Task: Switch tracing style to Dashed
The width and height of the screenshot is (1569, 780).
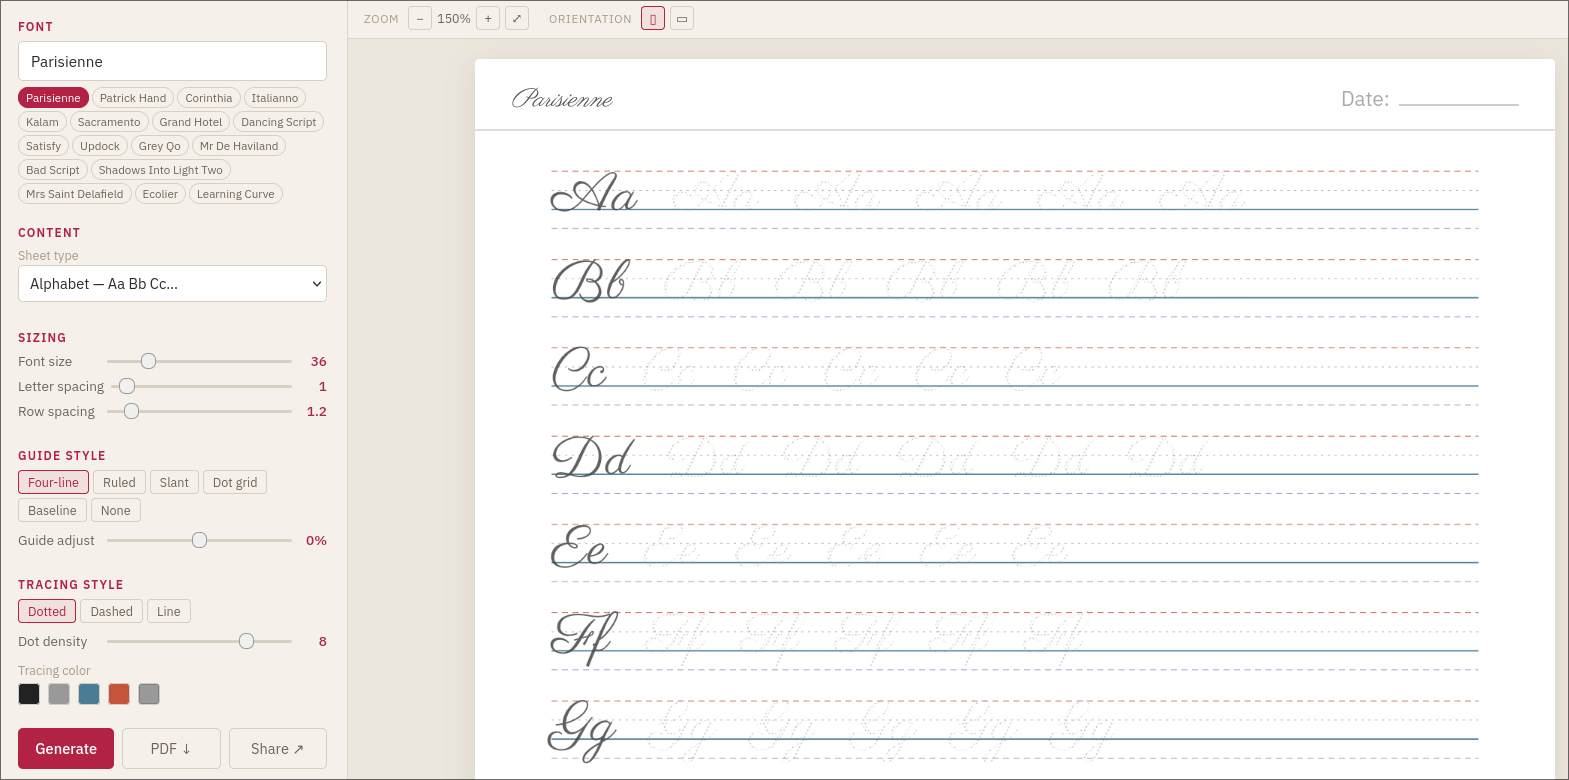Action: 111,611
